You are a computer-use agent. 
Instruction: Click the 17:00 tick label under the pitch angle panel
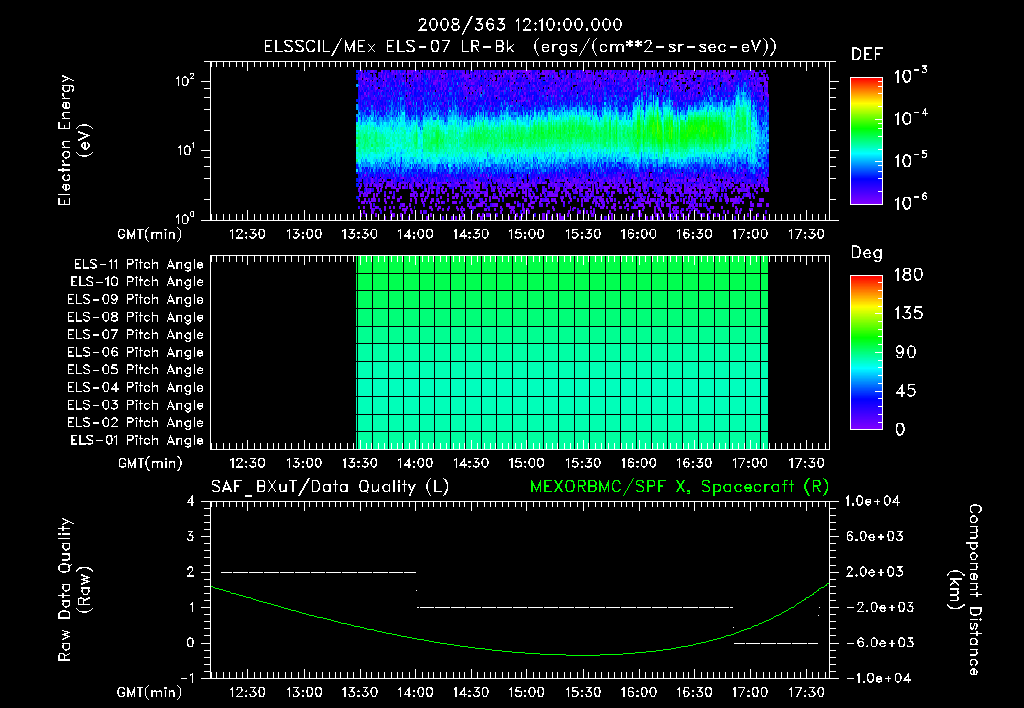click(x=749, y=463)
